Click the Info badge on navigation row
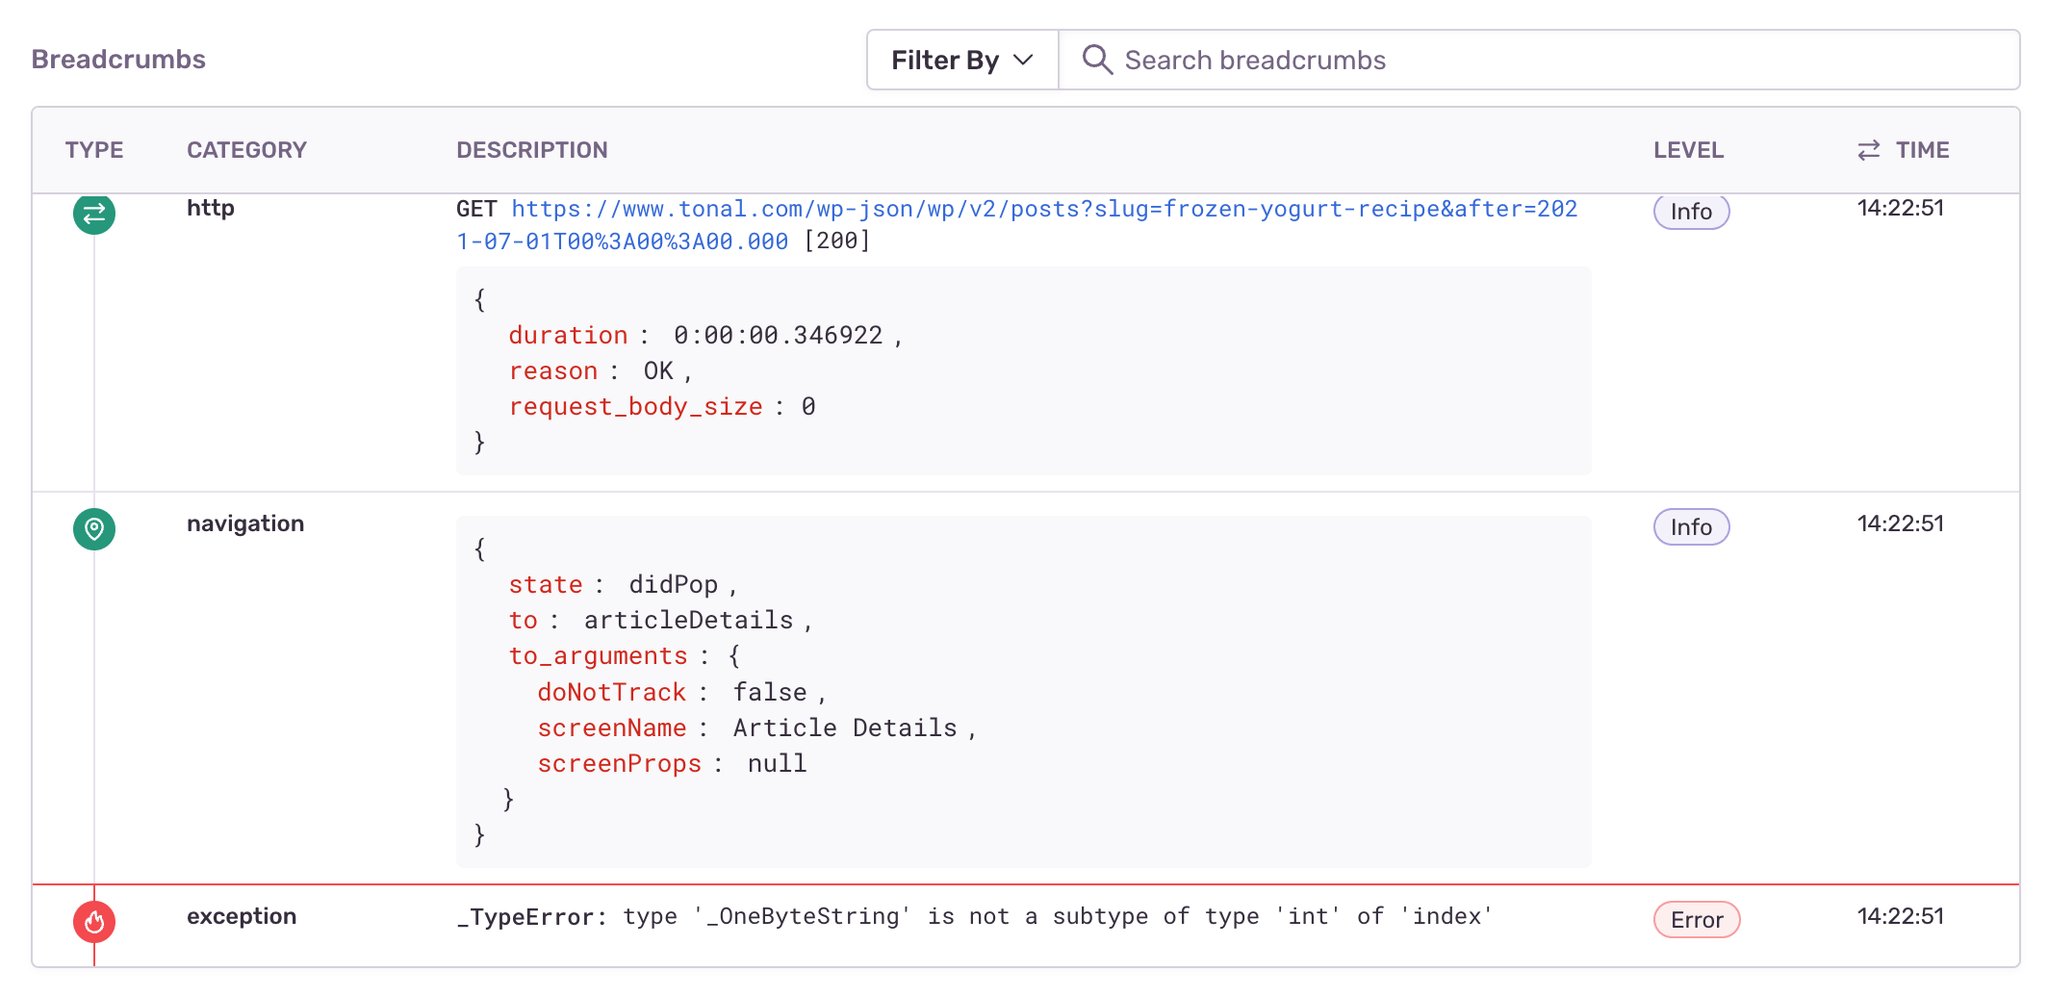 tap(1691, 527)
